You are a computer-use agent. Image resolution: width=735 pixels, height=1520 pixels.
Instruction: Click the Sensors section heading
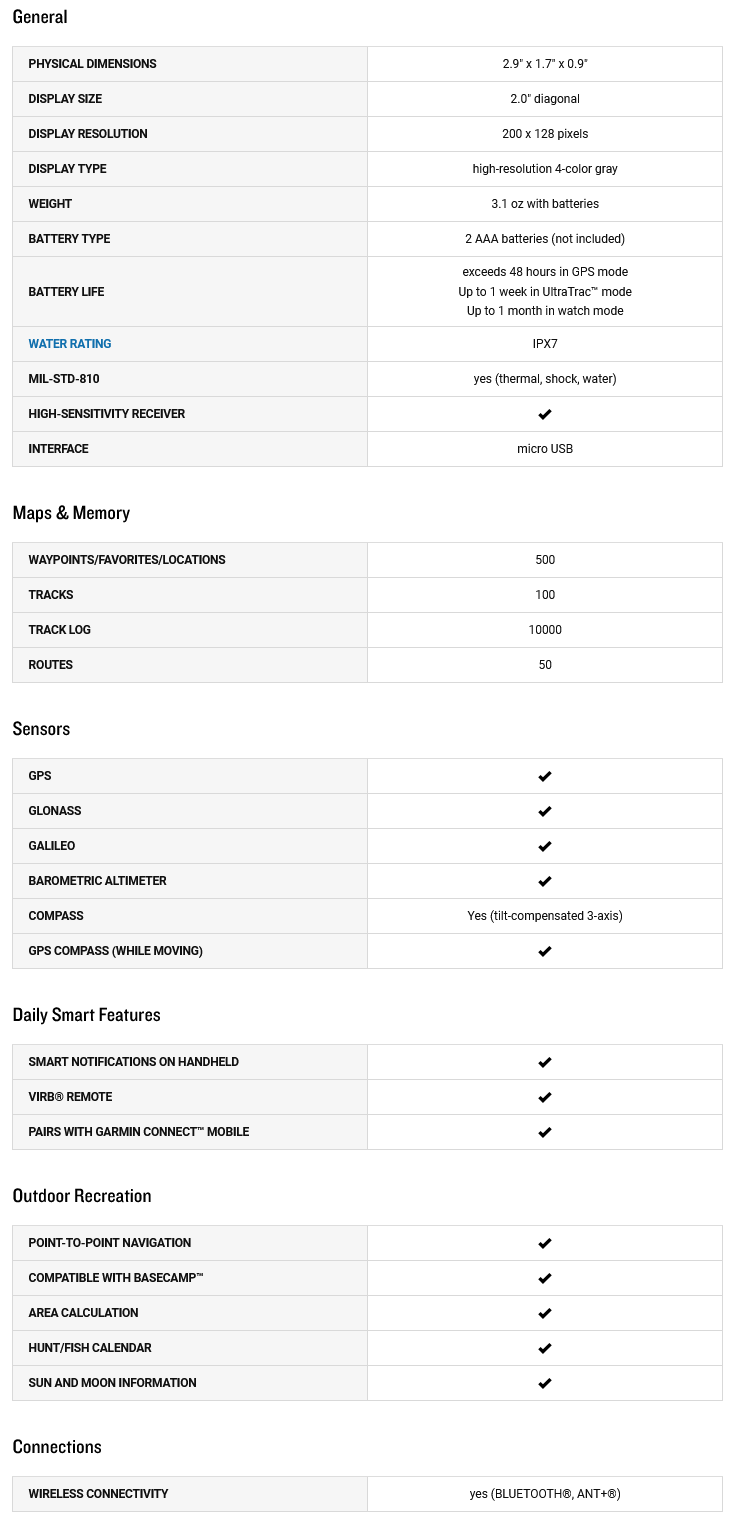[x=41, y=729]
